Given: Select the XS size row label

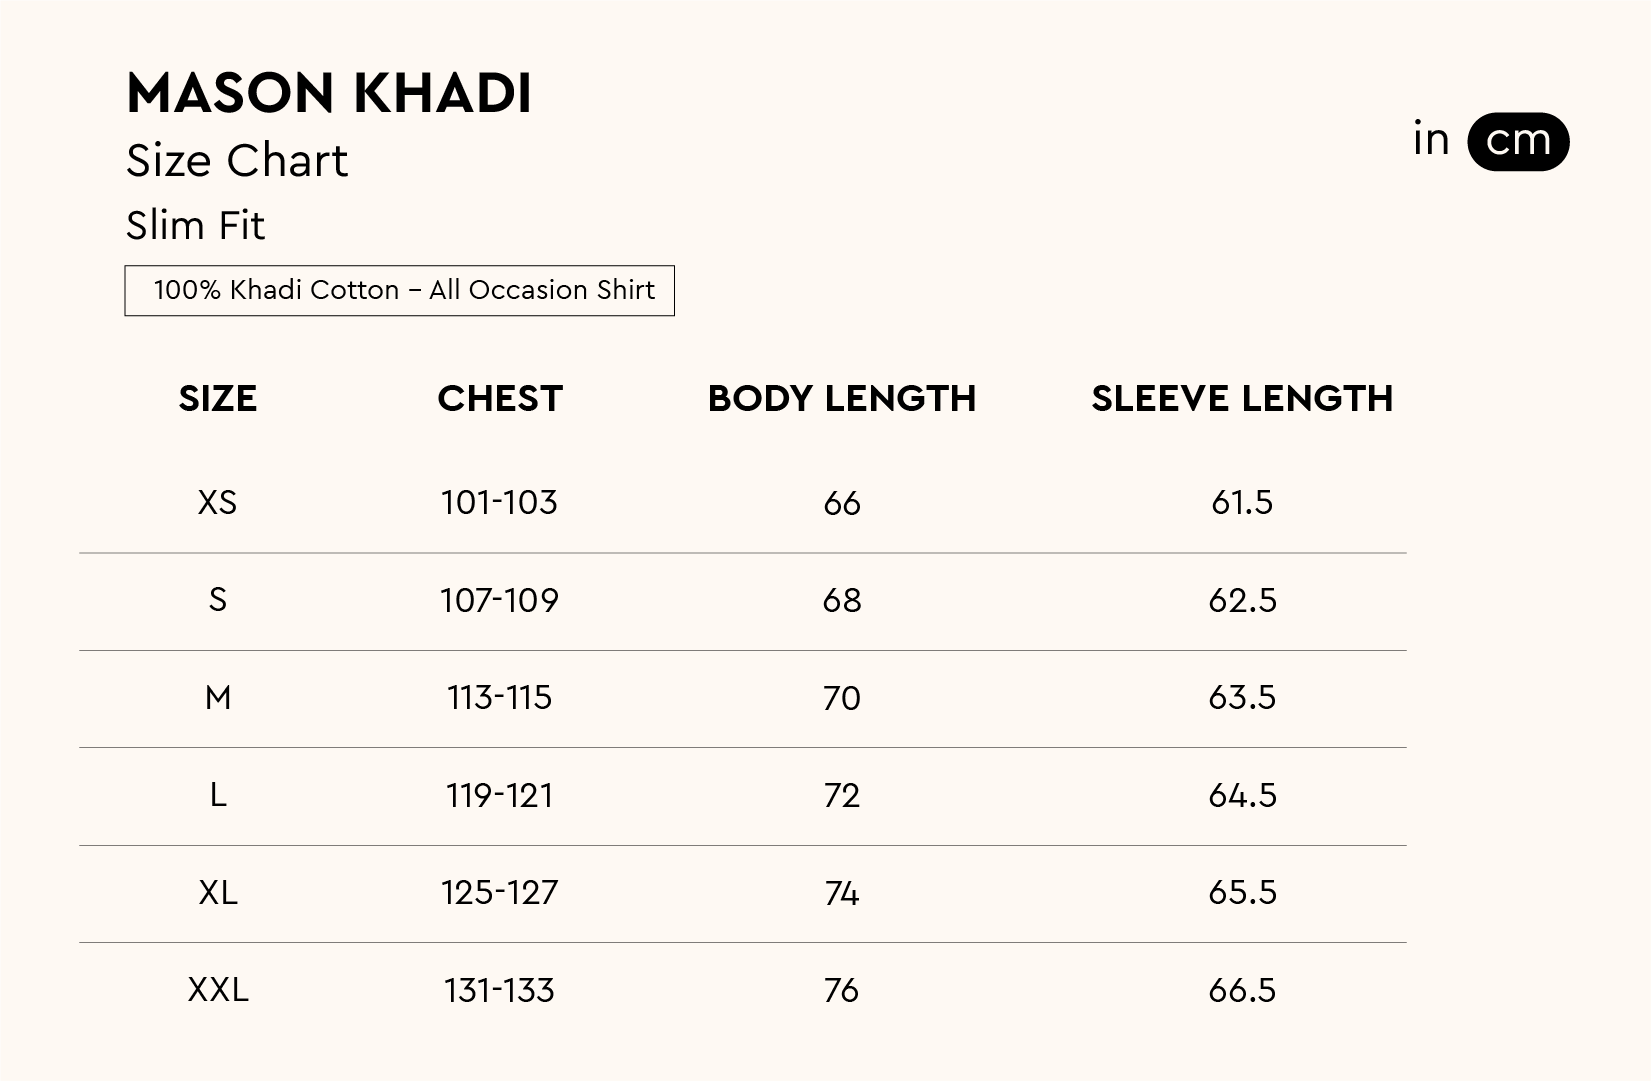Looking at the screenshot, I should pos(218,502).
